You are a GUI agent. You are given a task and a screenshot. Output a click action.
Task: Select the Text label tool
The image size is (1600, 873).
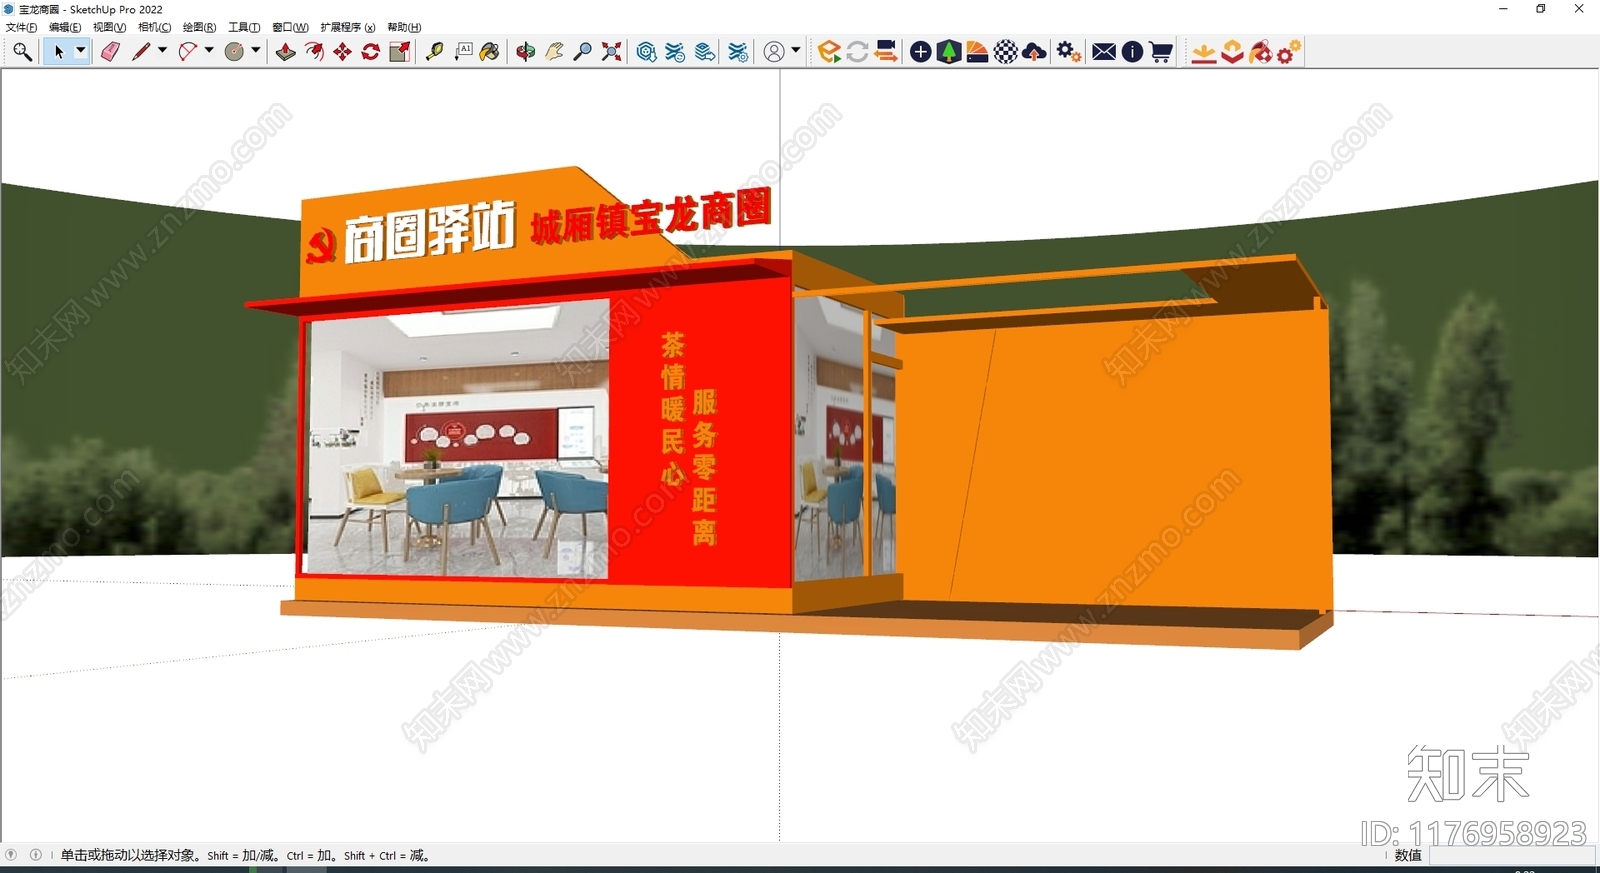(x=463, y=52)
